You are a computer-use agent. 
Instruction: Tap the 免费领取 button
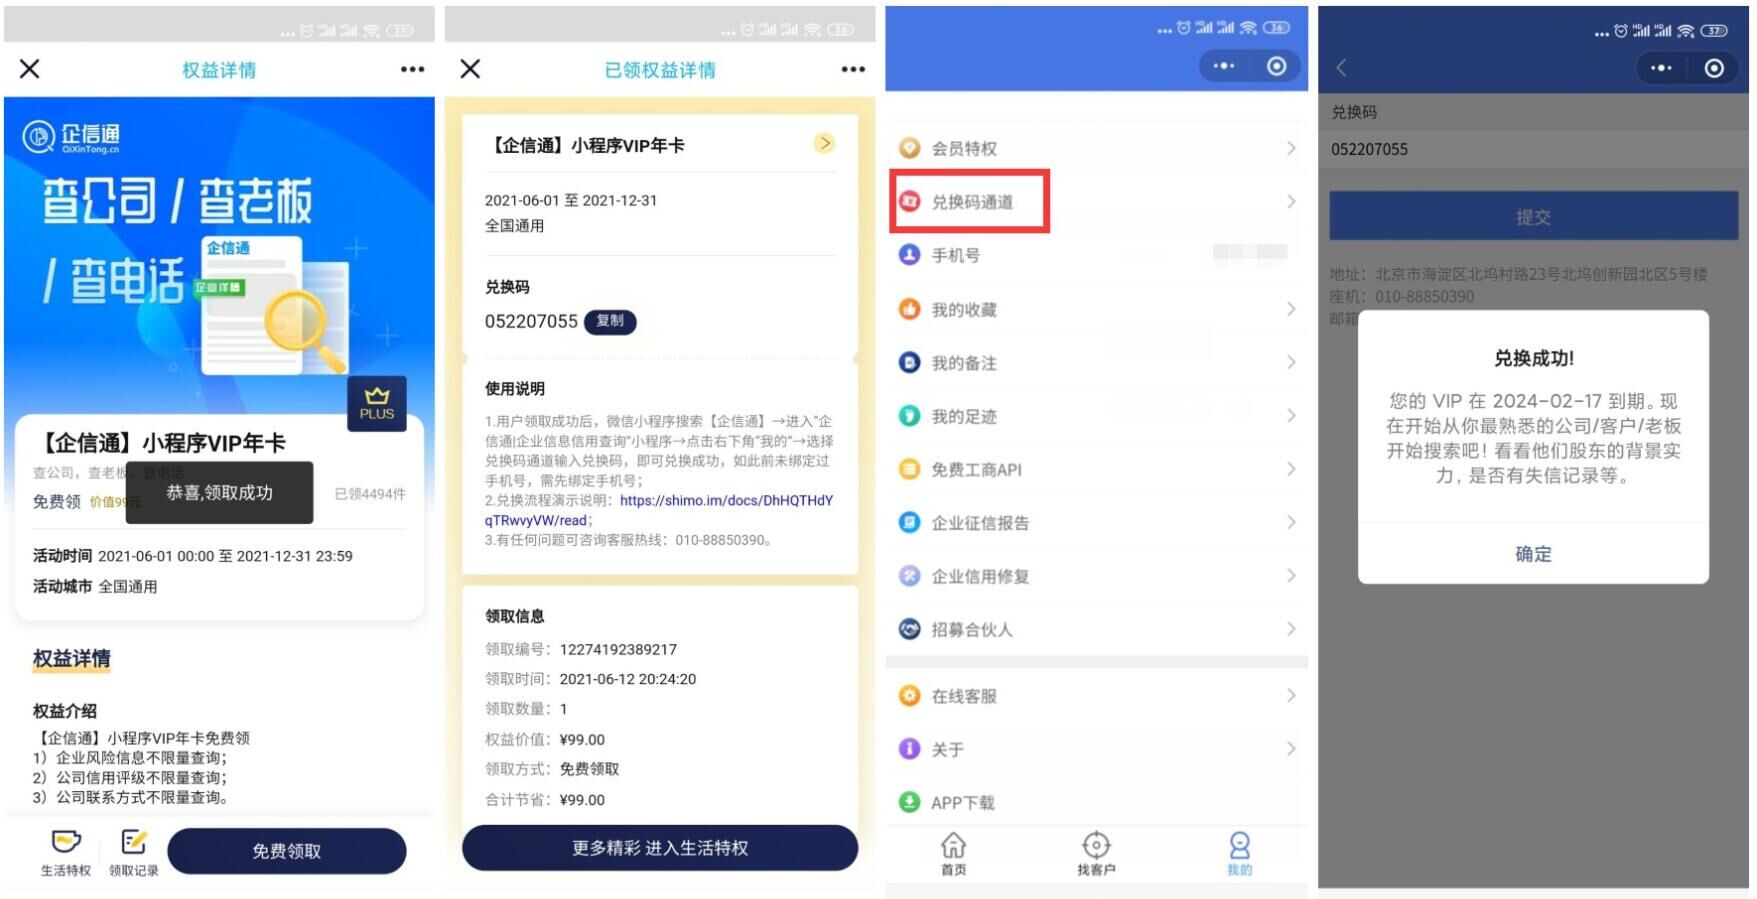tap(287, 851)
